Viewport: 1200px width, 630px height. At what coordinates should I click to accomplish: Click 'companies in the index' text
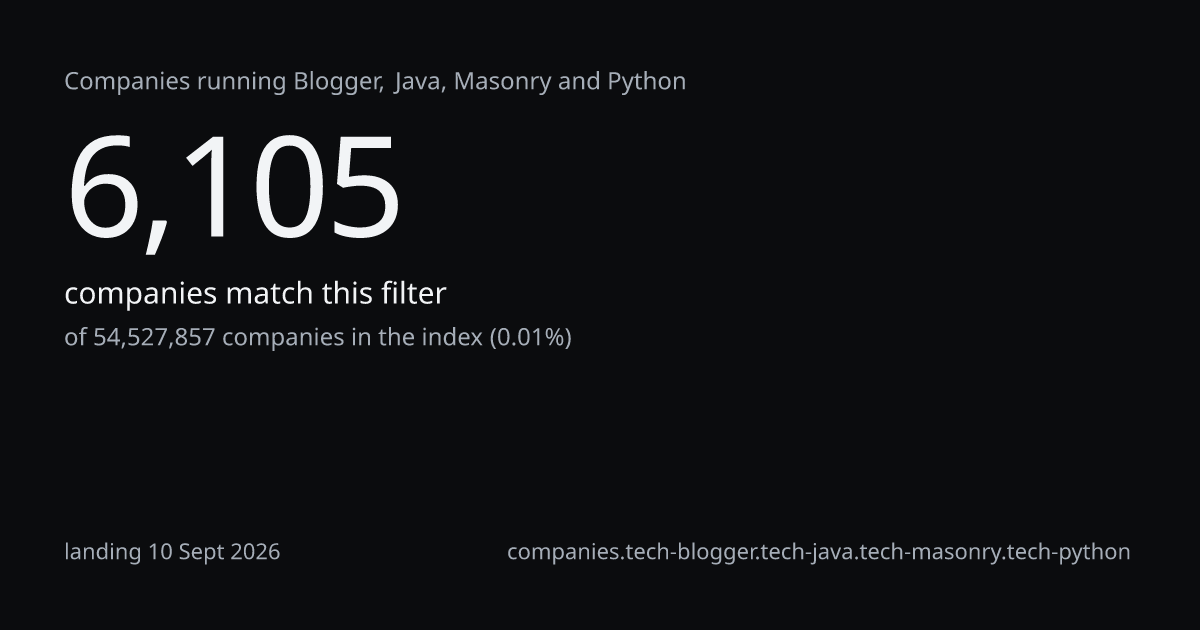[x=352, y=337]
